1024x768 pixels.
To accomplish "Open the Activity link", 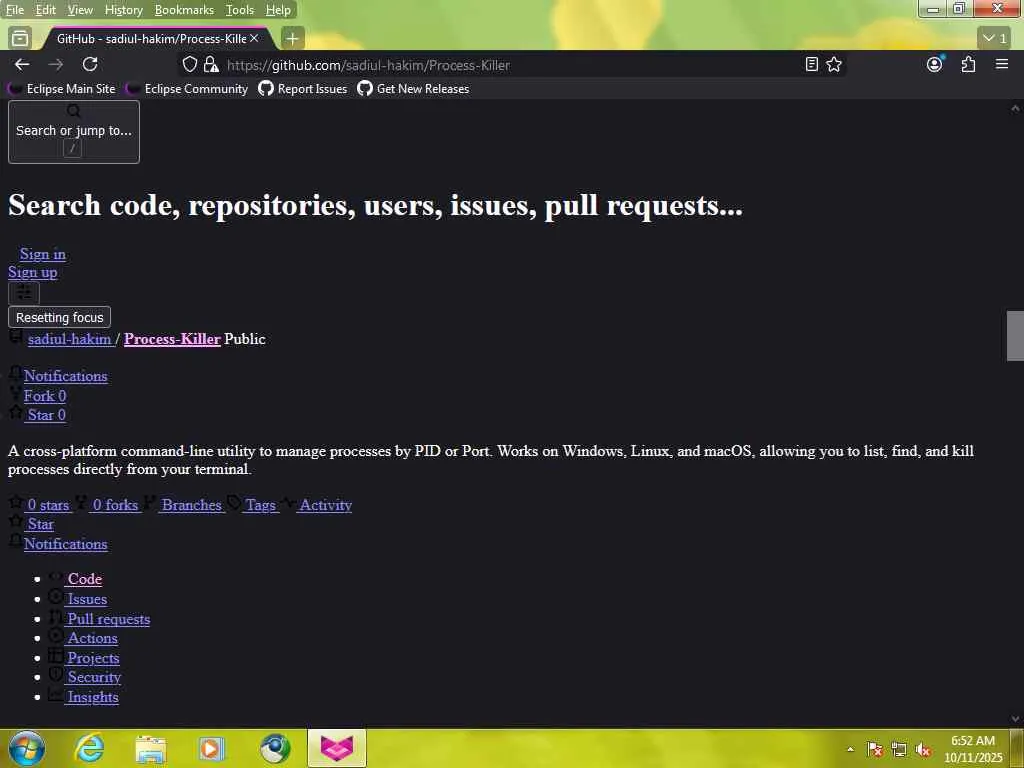I will click(x=325, y=505).
